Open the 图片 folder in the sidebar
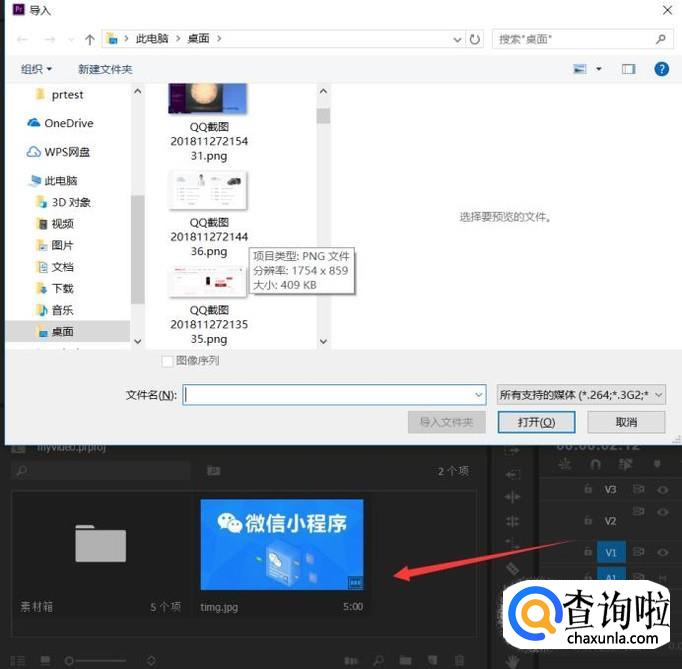Viewport: 682px width, 669px height. [55, 245]
